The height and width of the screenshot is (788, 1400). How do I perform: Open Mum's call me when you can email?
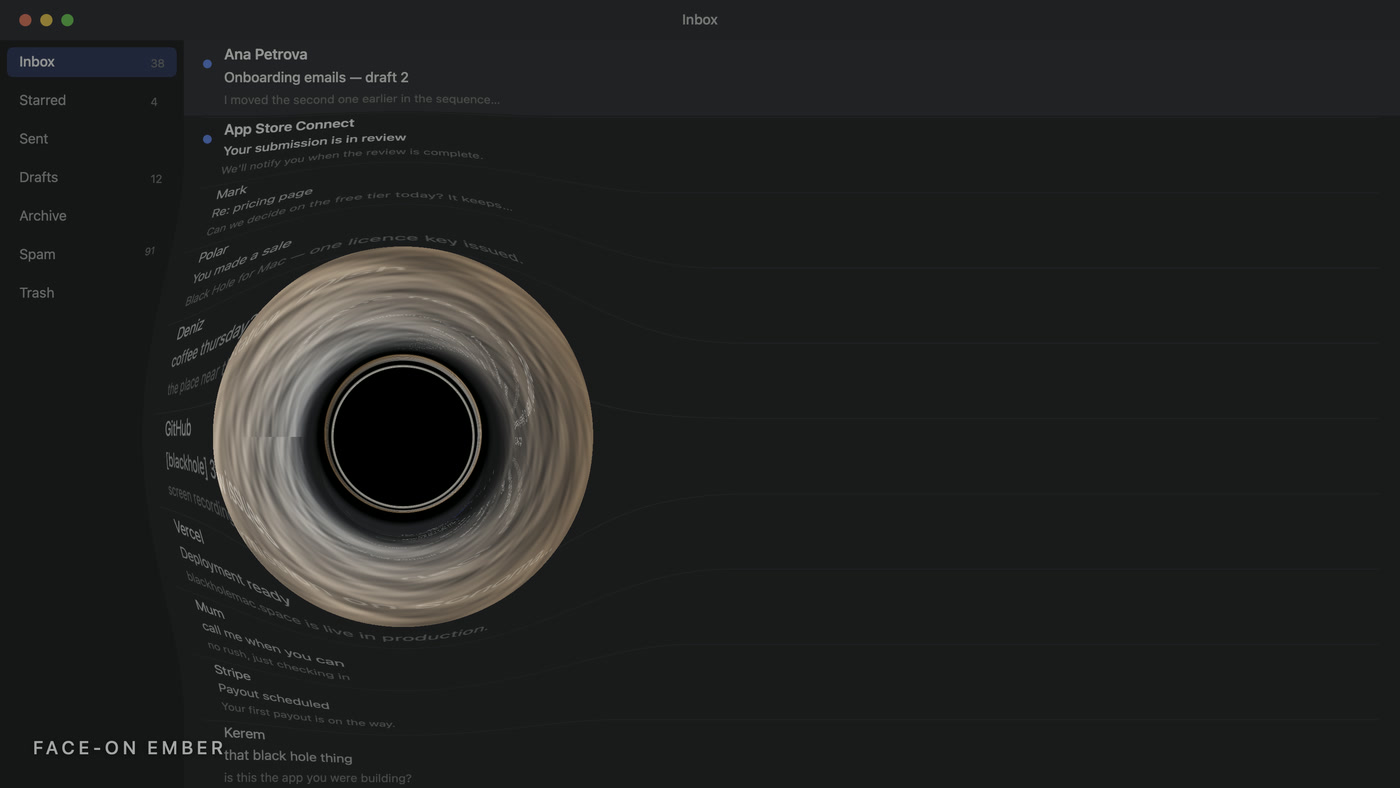[272, 640]
